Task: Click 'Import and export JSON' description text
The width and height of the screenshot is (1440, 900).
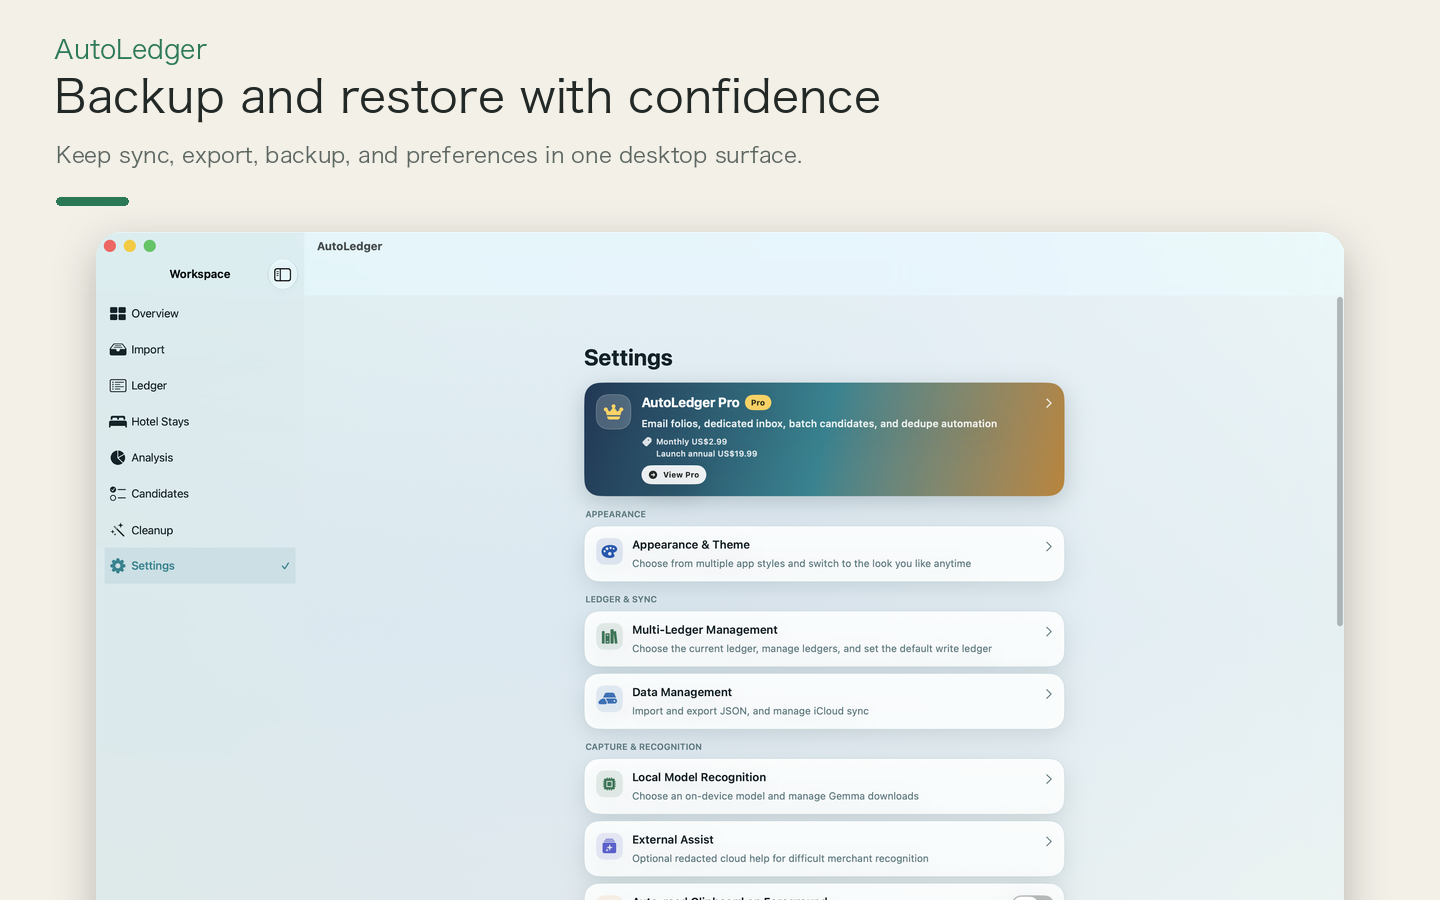Action: [750, 711]
